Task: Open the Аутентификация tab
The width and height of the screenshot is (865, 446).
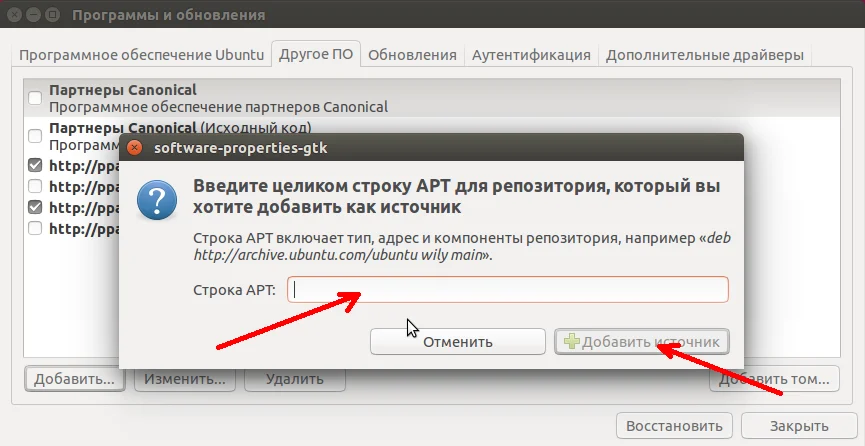Action: coord(531,55)
